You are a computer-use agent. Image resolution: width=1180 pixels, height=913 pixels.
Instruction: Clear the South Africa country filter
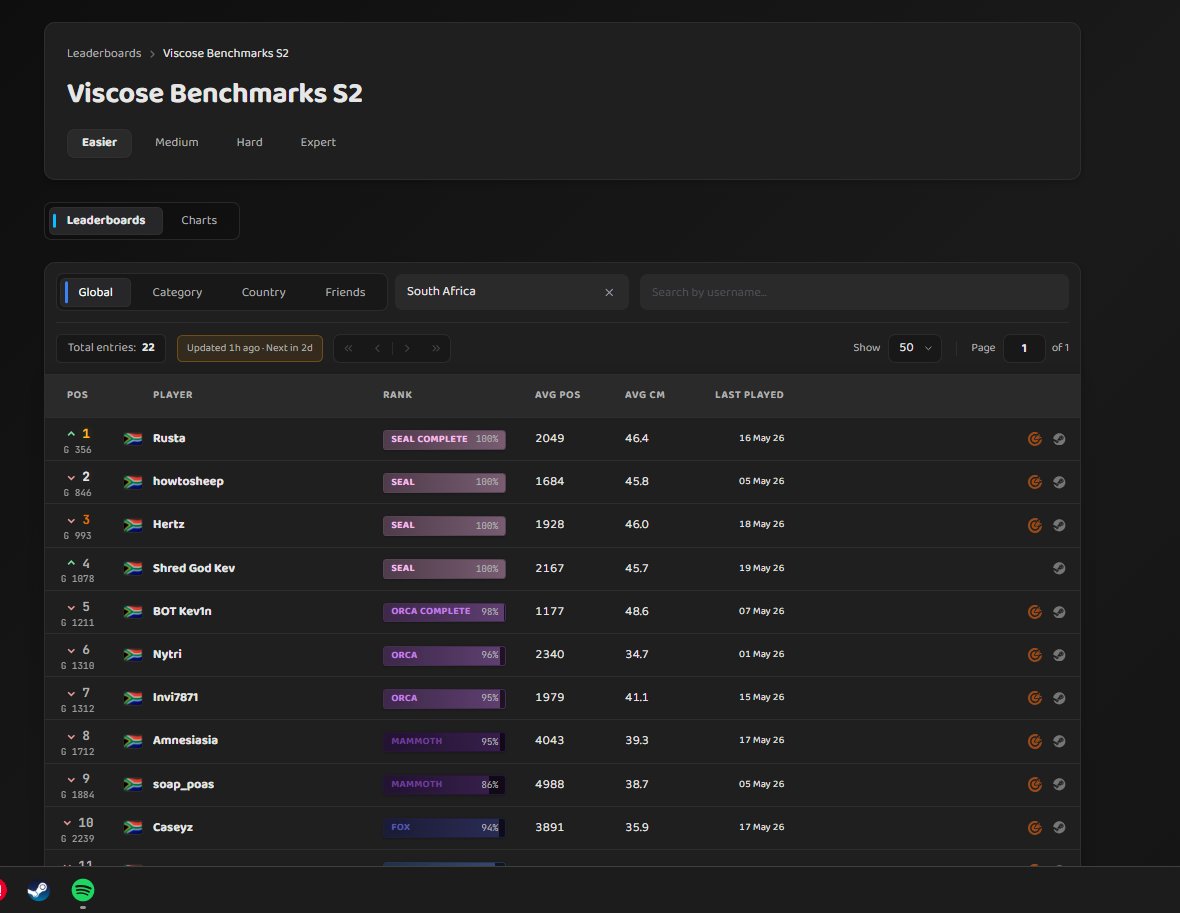609,293
